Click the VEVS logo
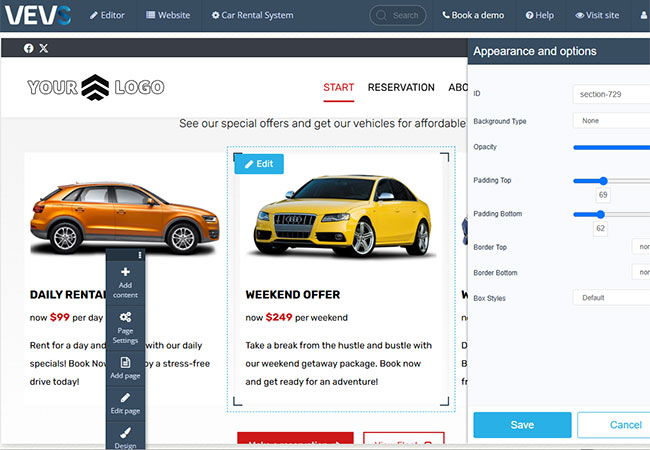The height and width of the screenshot is (450, 650). point(38,15)
